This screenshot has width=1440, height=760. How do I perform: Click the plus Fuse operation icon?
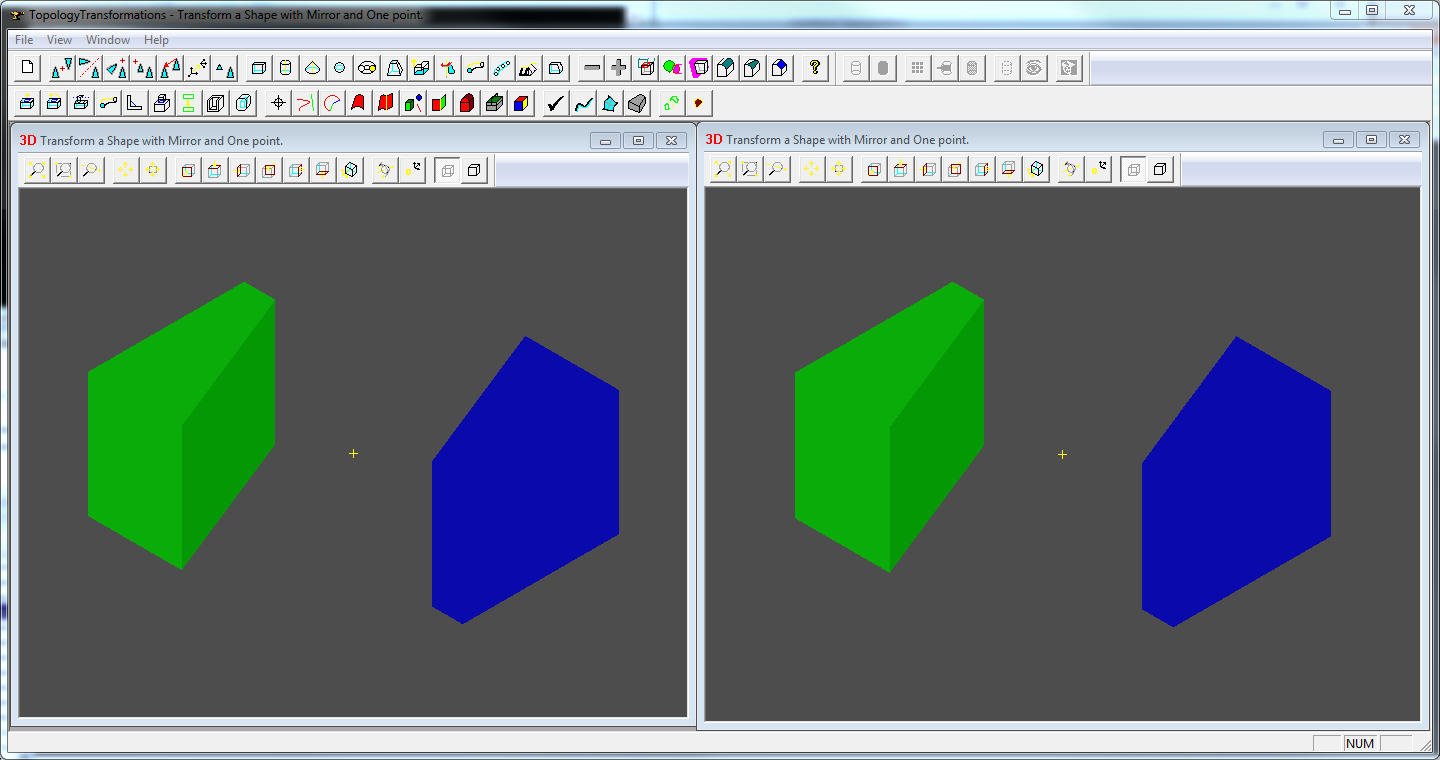[619, 68]
